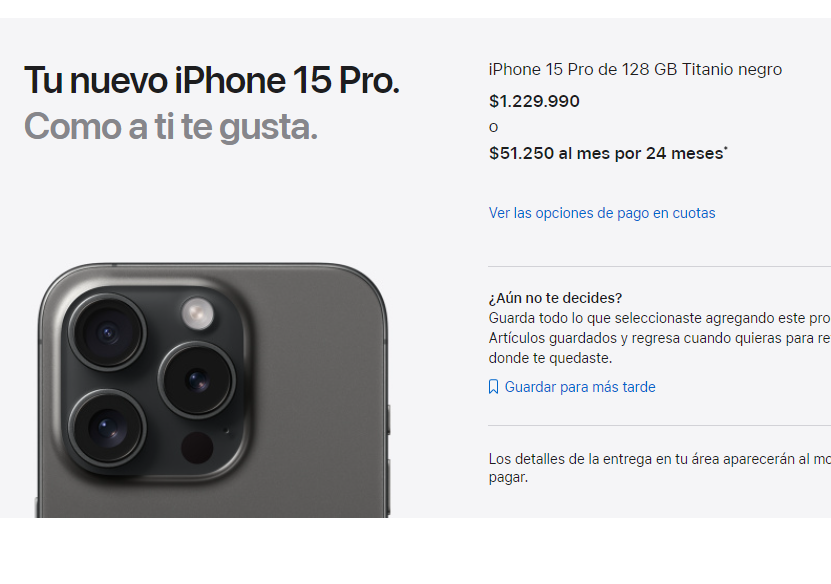Image resolution: width=831 pixels, height=584 pixels.
Task: Click the camera flash on the phone image
Action: [x=198, y=313]
